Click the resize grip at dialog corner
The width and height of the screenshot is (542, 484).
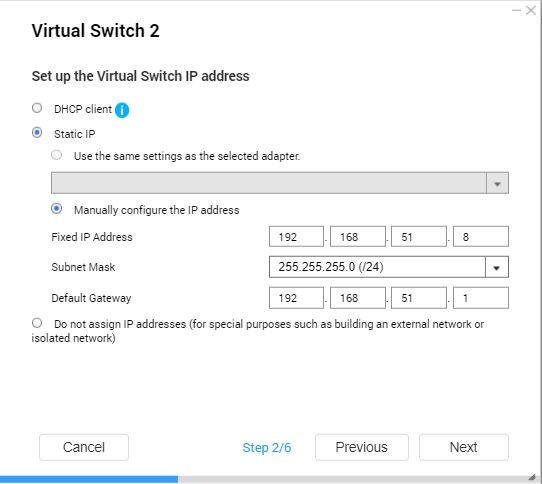pos(533,477)
